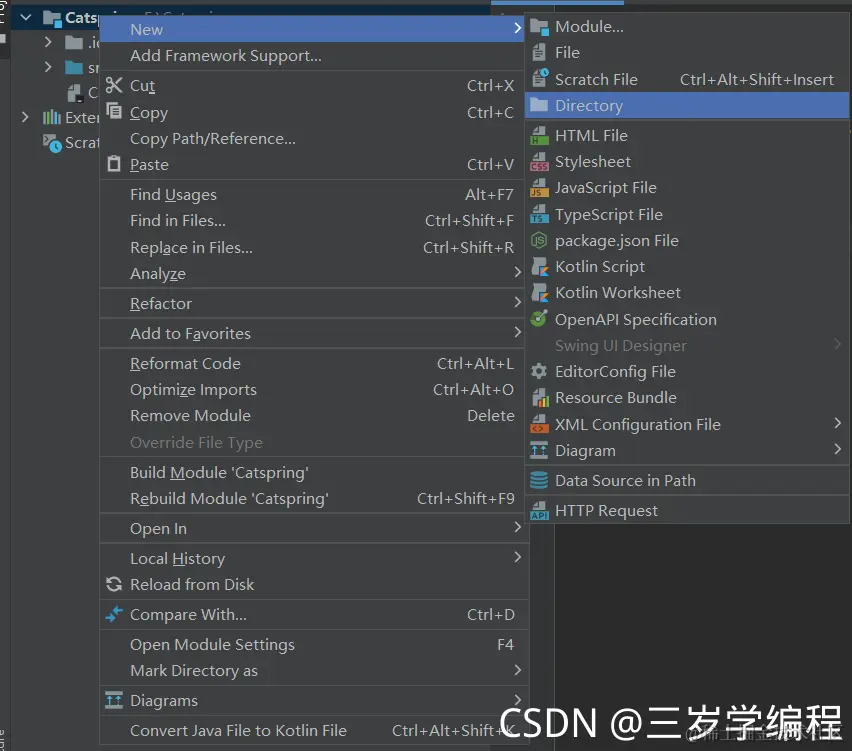This screenshot has height=751, width=852.
Task: Click the Ctrl+Alt+Shift+Insert shortcut text for Scratch File
Action: (x=756, y=80)
